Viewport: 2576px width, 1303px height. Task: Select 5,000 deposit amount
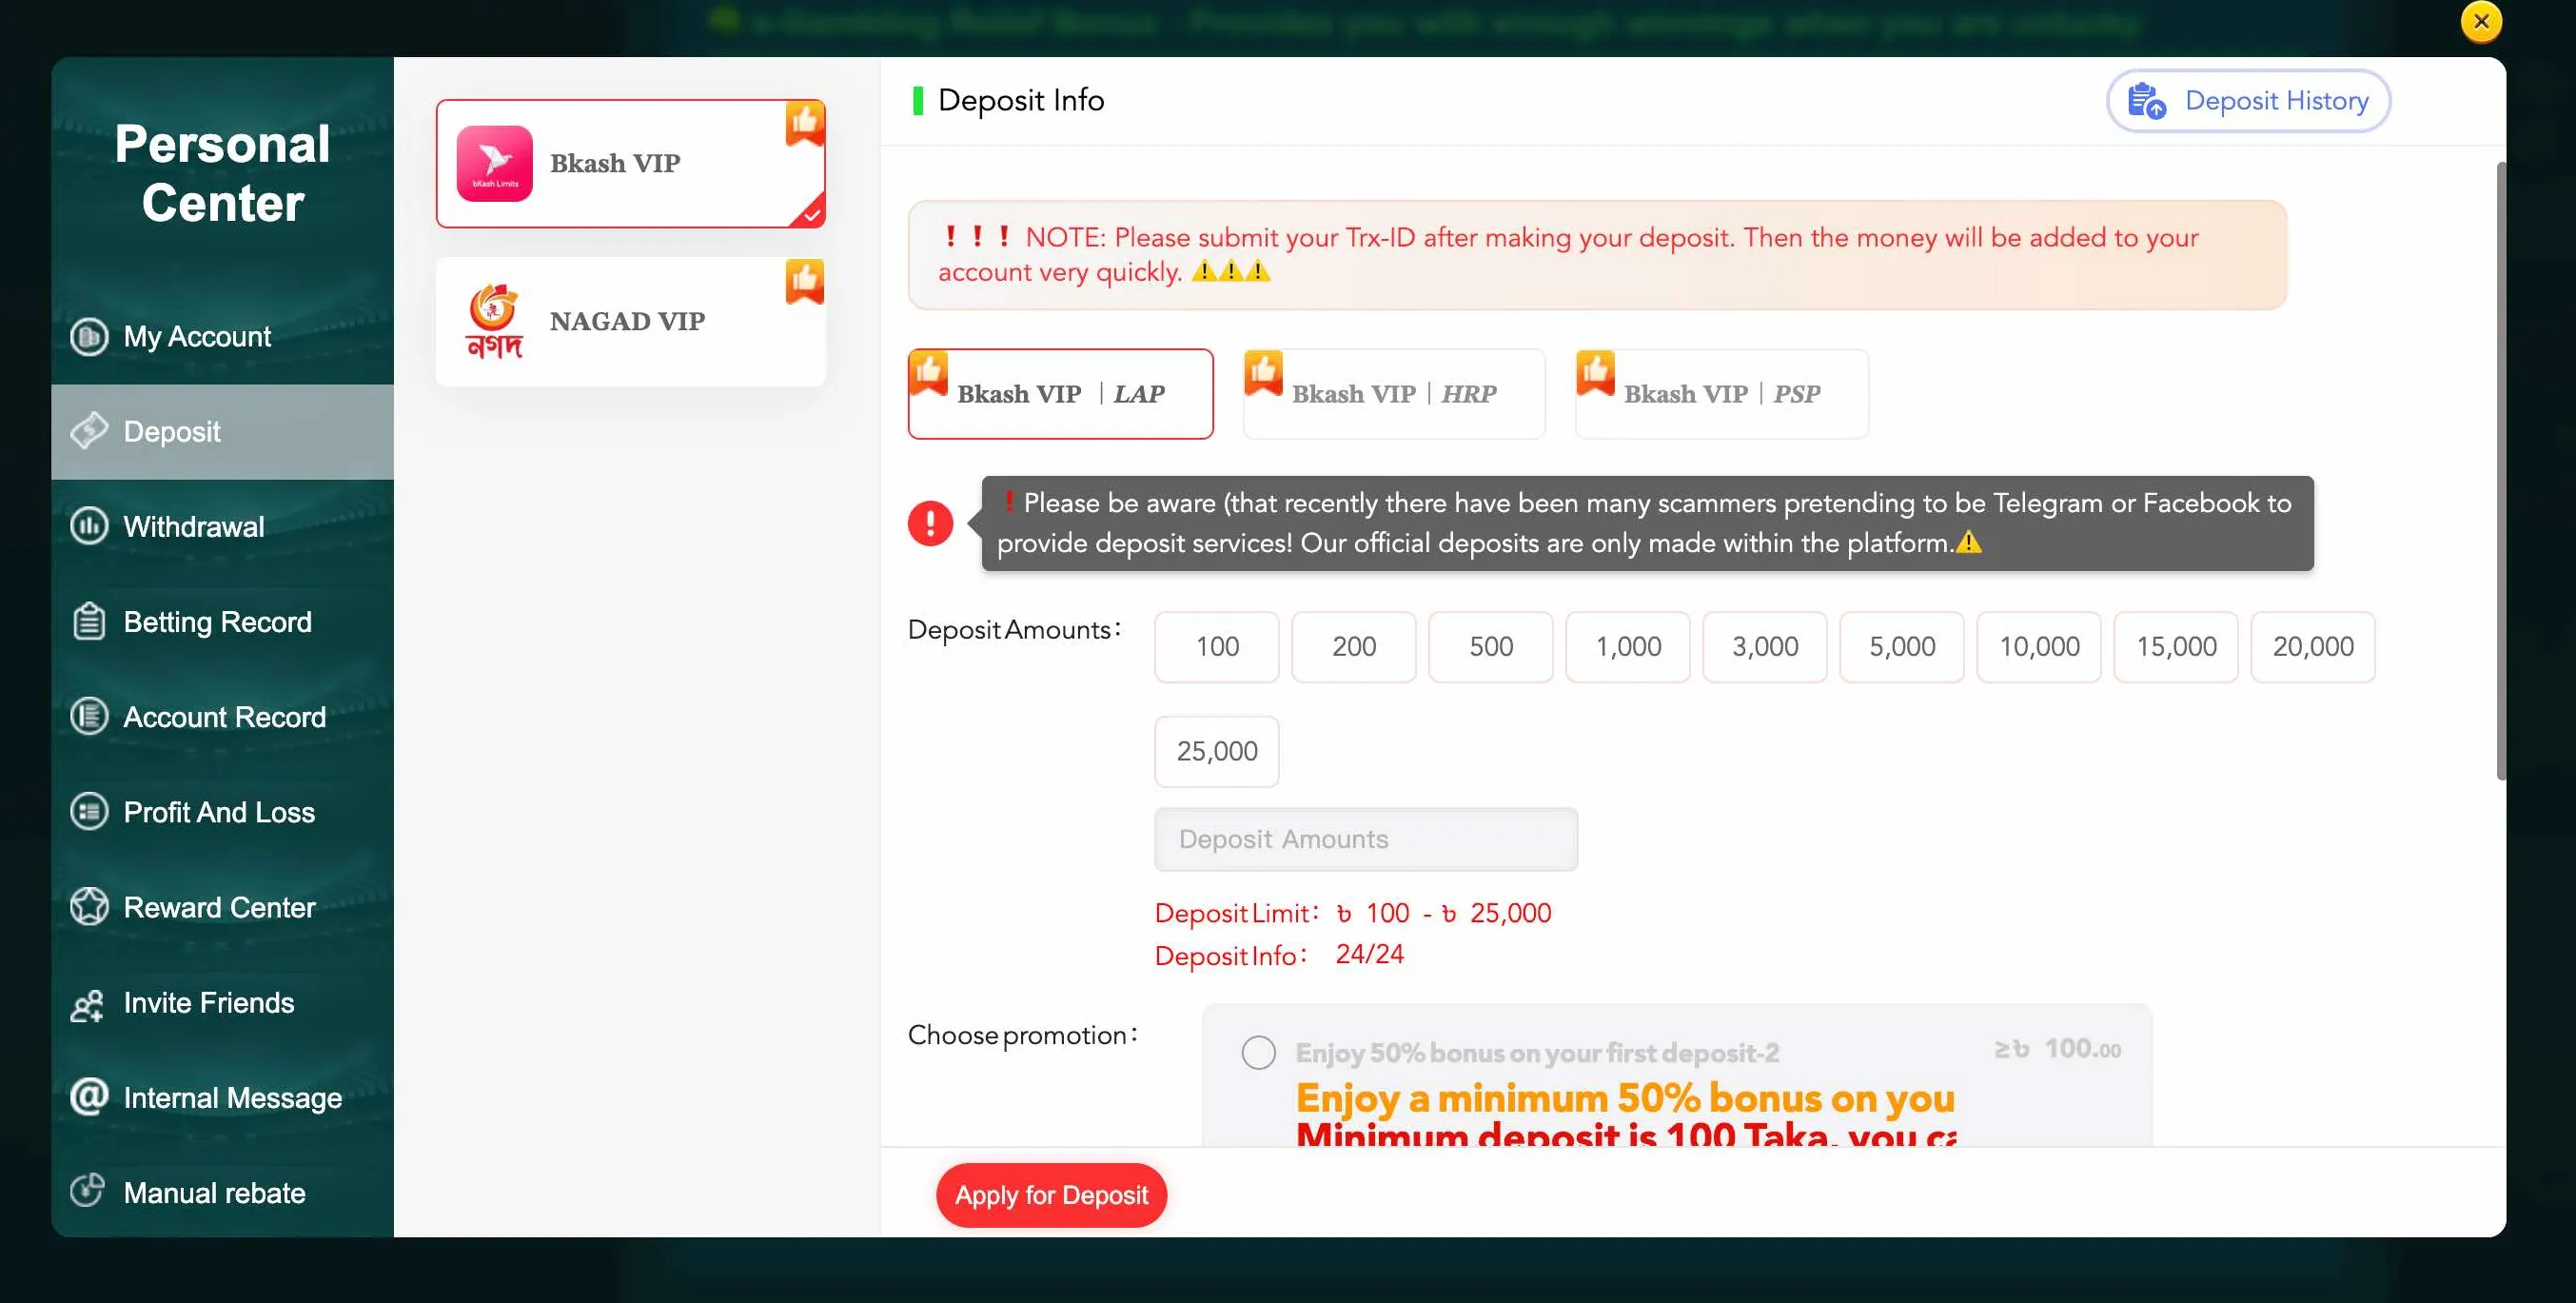pos(1902,646)
